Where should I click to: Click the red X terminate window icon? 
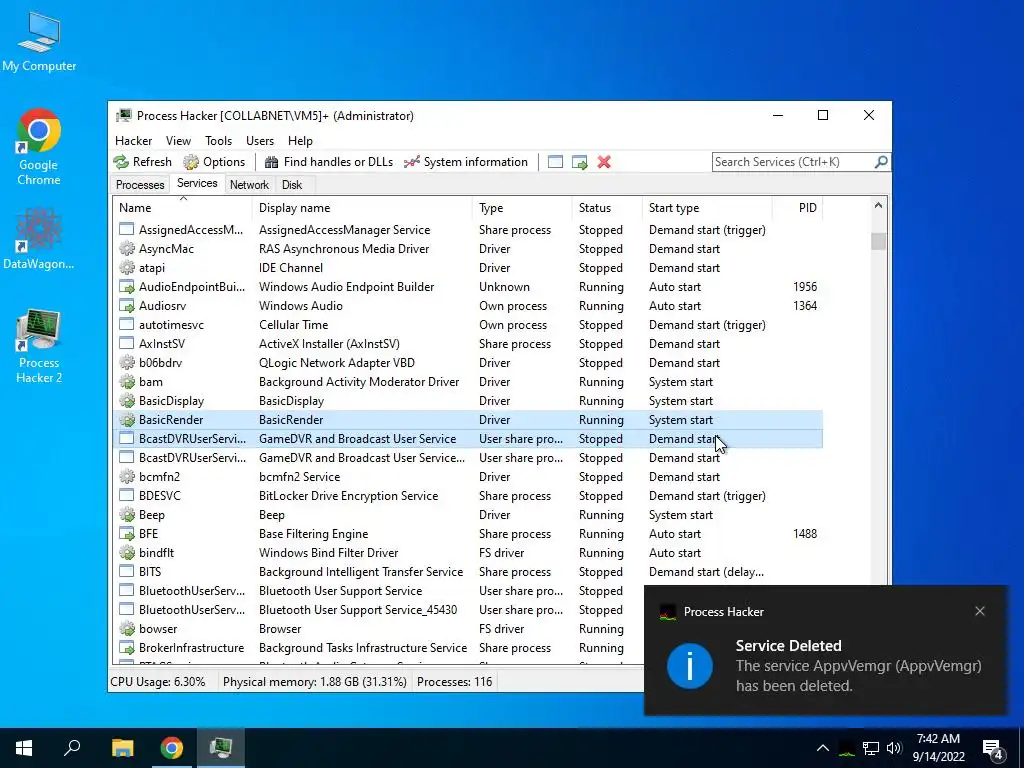(x=604, y=162)
